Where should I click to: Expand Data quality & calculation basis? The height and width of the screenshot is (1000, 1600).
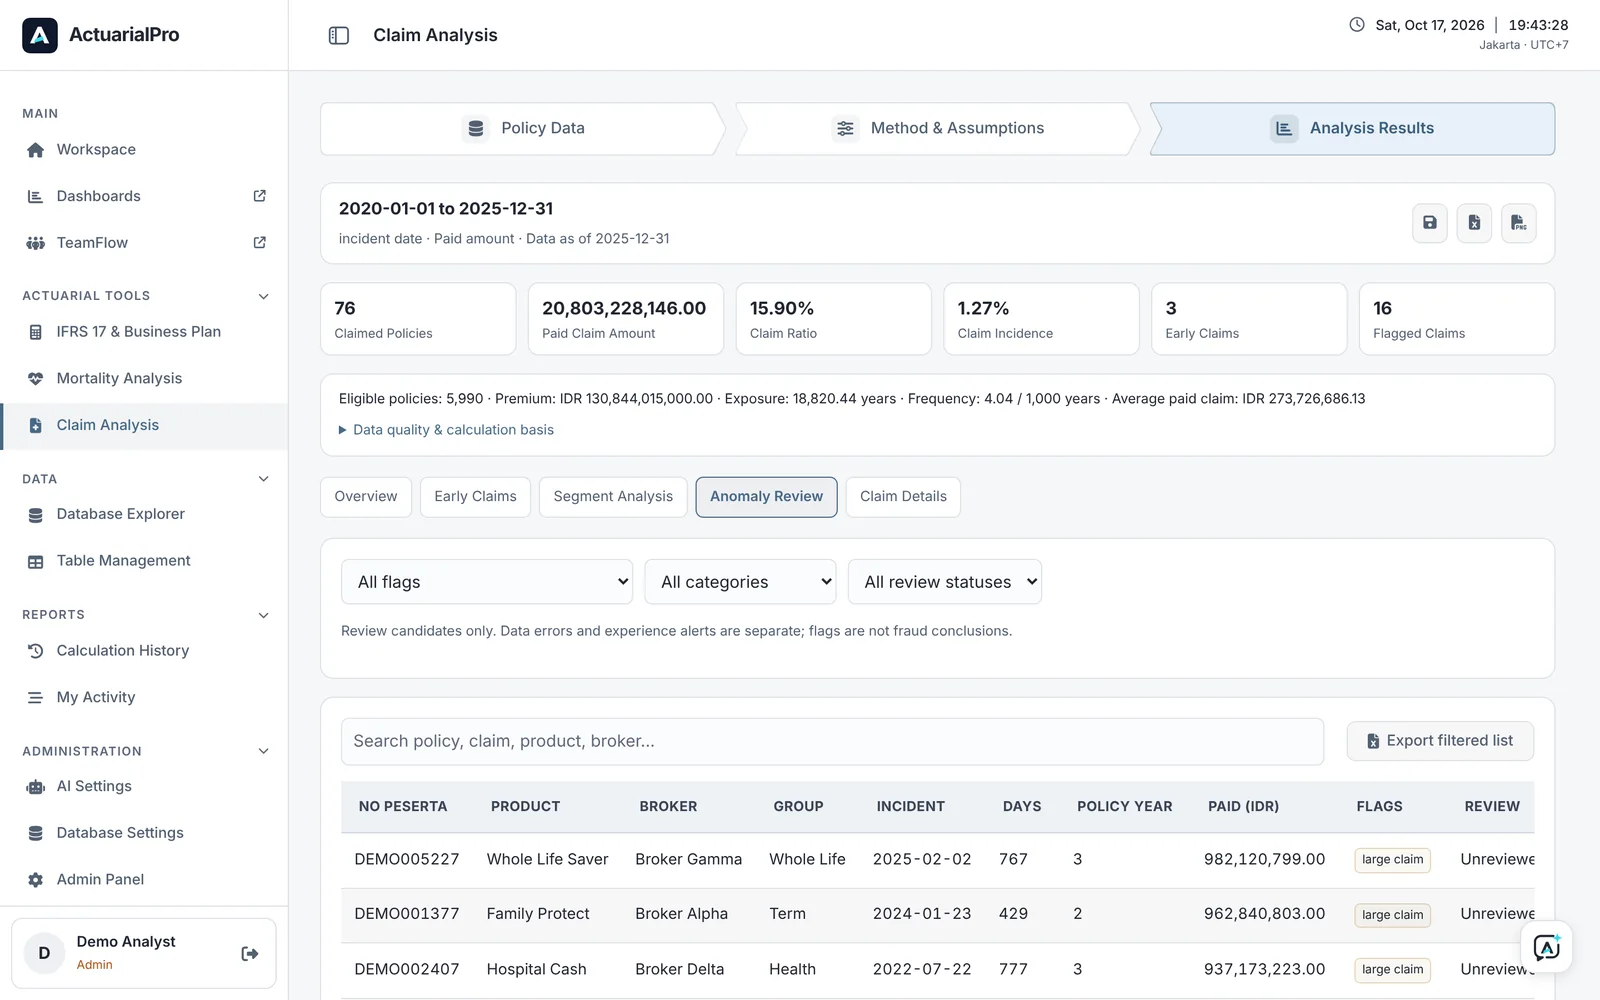pos(446,430)
